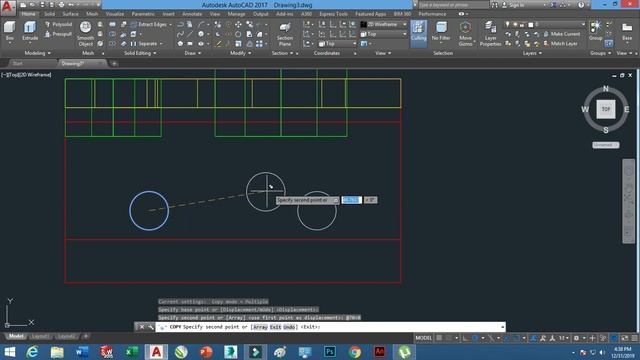Toggle grid display in status bar
The width and height of the screenshot is (640, 360).
[x=439, y=338]
